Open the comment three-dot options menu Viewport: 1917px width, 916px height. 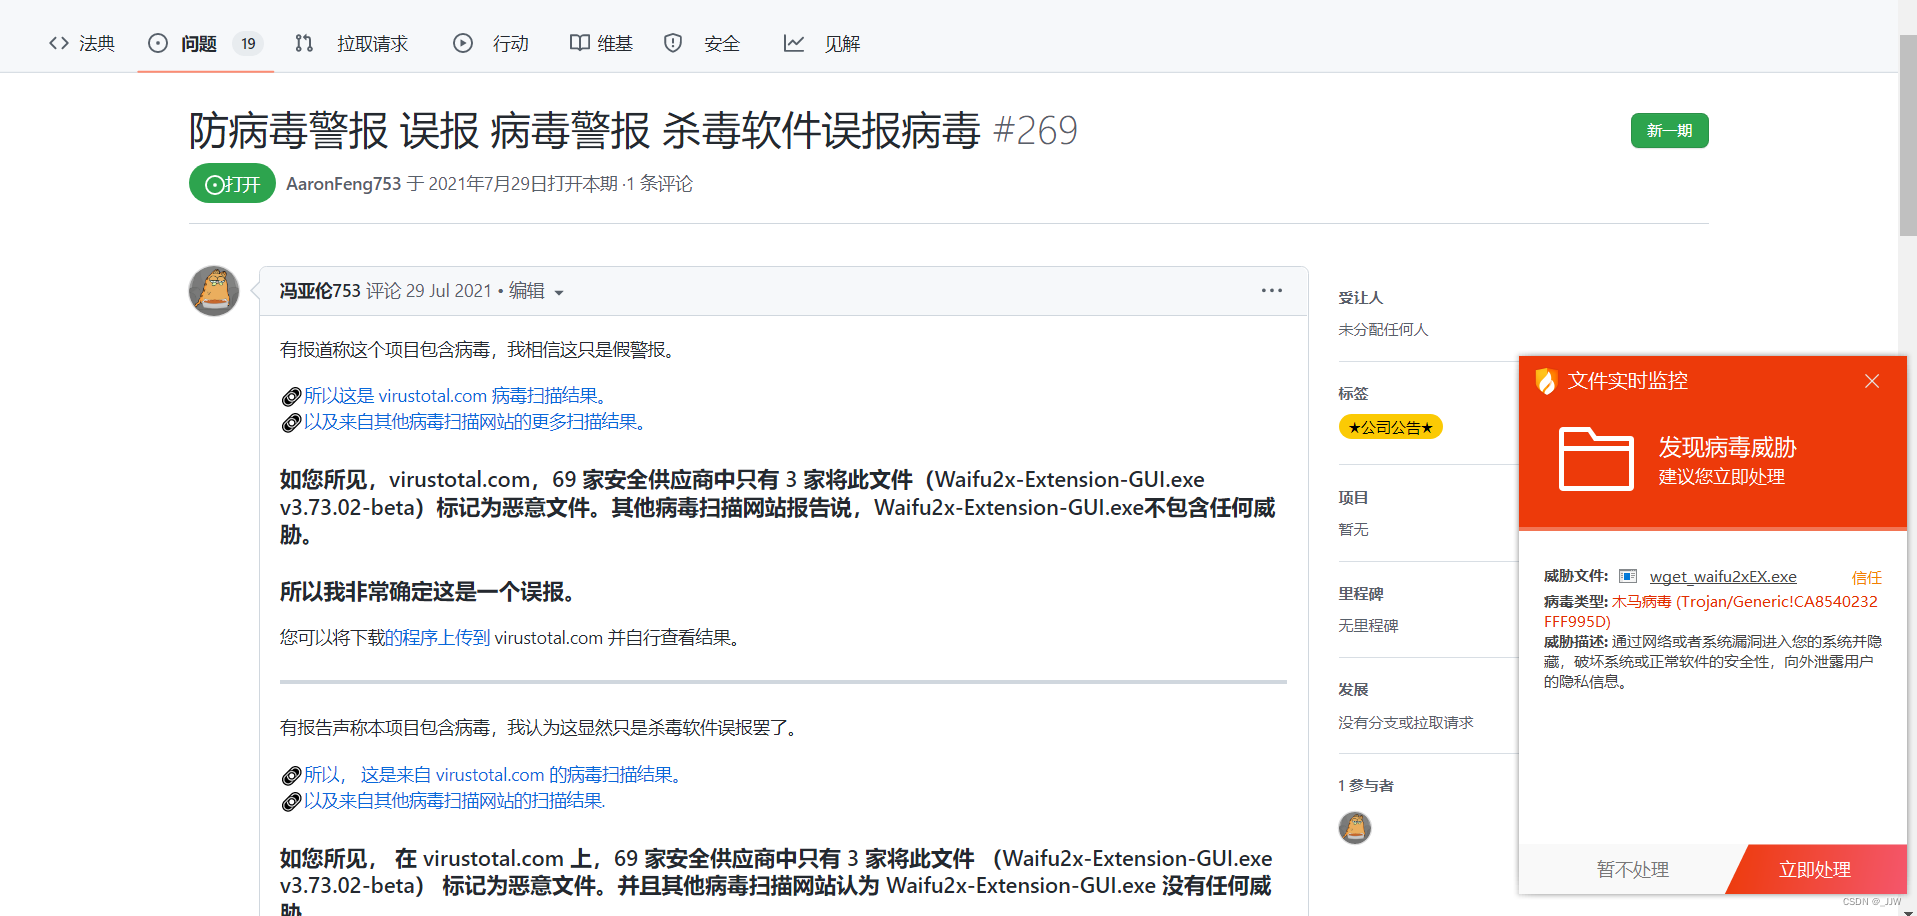[x=1271, y=290]
